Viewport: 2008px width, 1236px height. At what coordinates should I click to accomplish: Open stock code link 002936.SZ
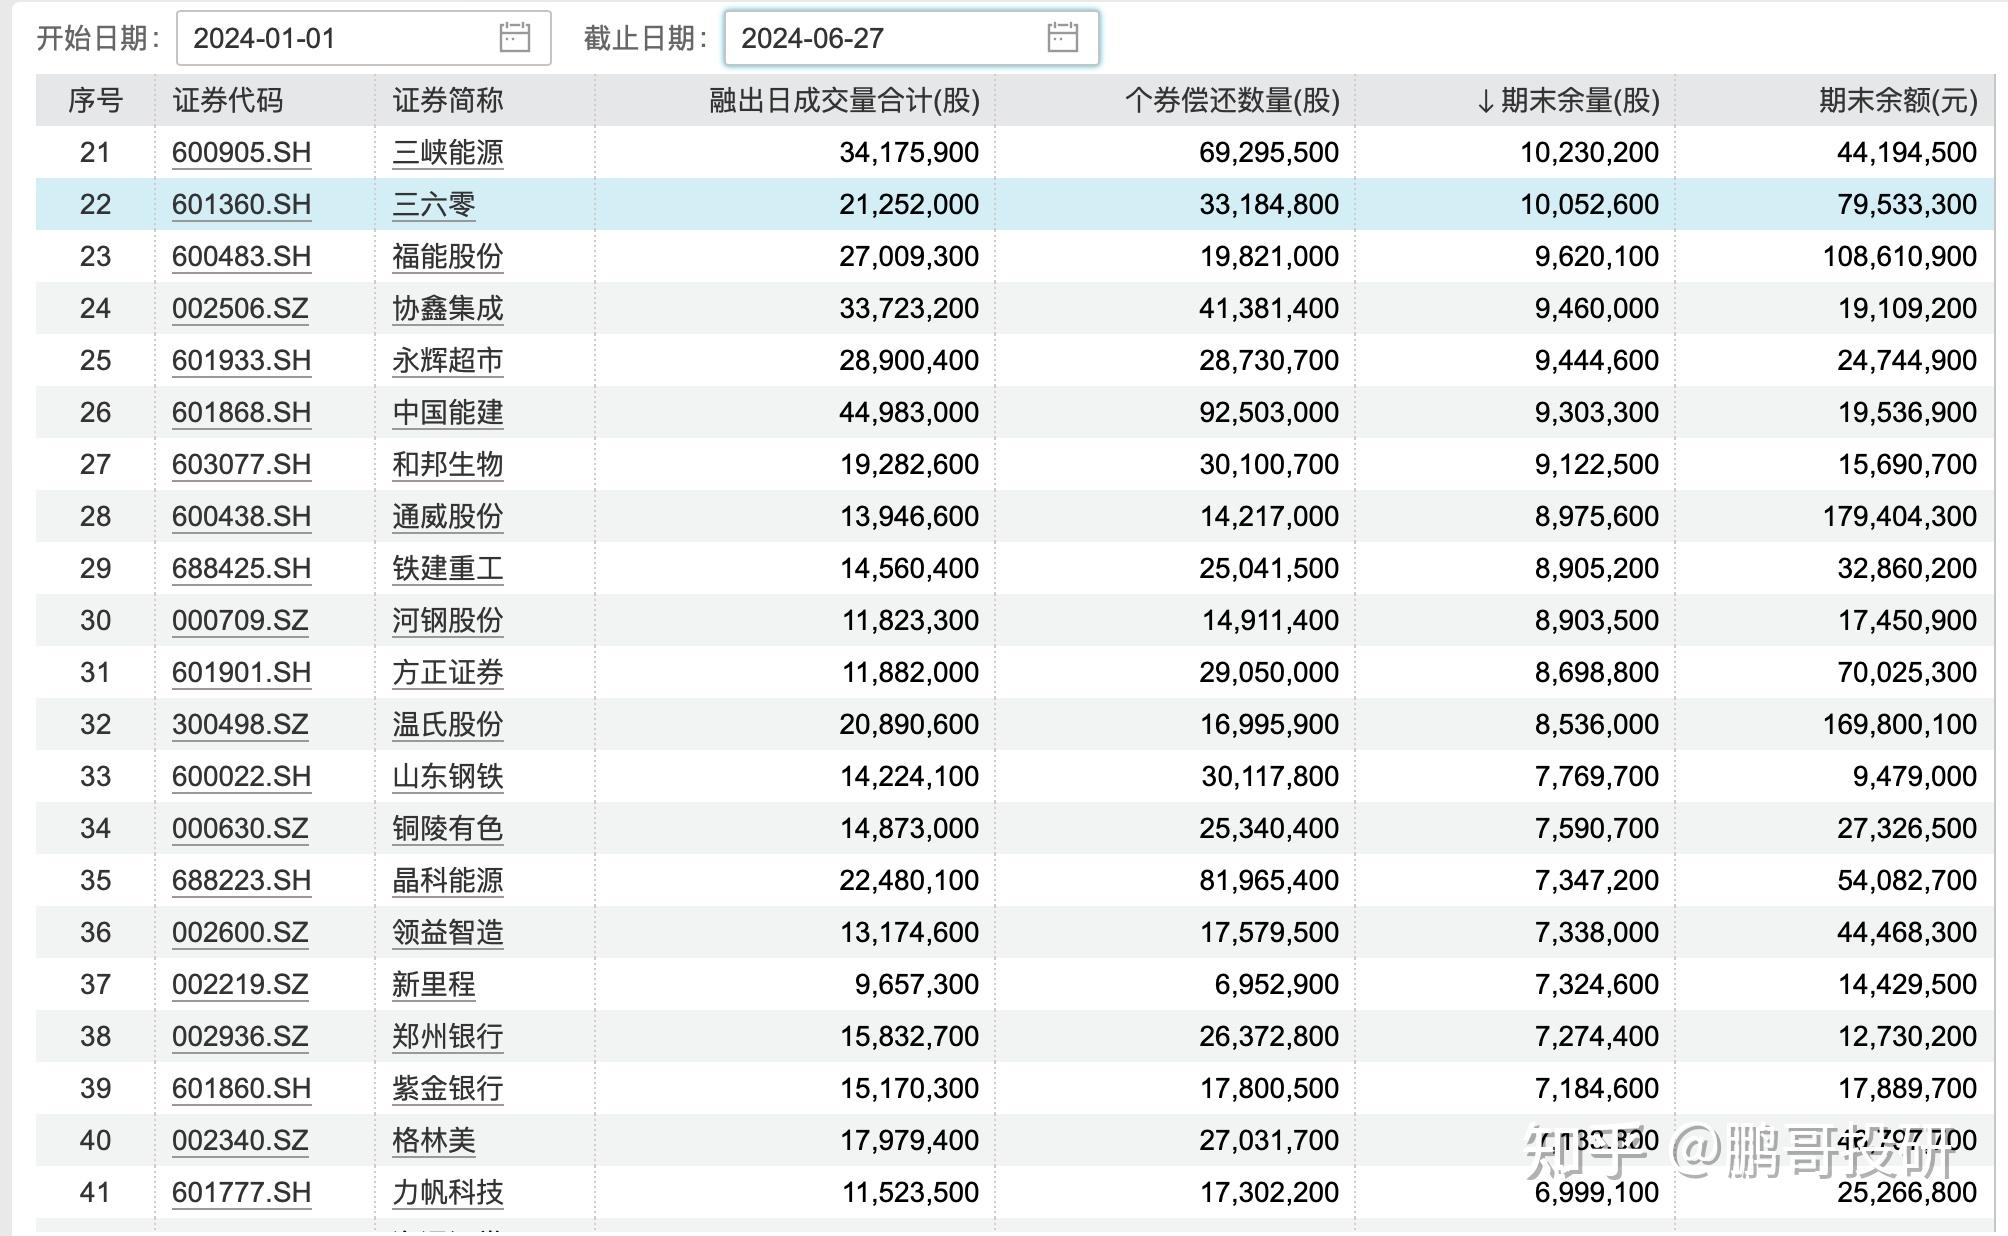(x=240, y=1036)
